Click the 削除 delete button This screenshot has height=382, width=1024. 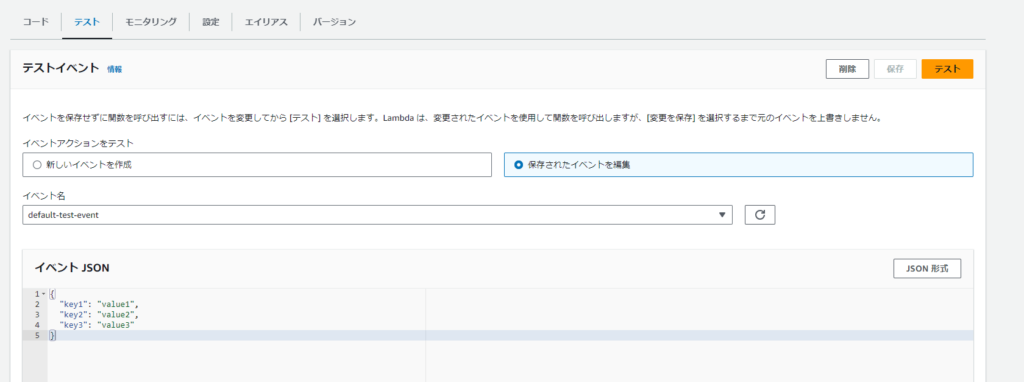tap(847, 69)
